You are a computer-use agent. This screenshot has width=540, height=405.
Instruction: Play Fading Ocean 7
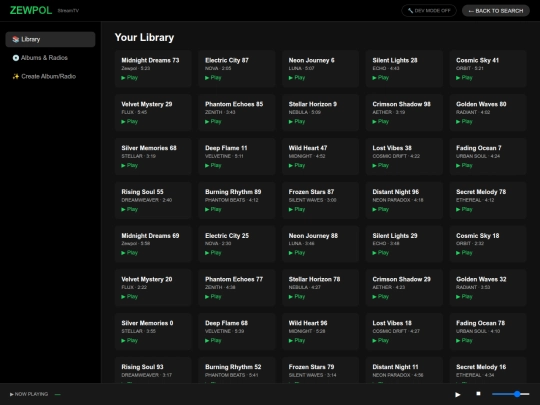464,166
